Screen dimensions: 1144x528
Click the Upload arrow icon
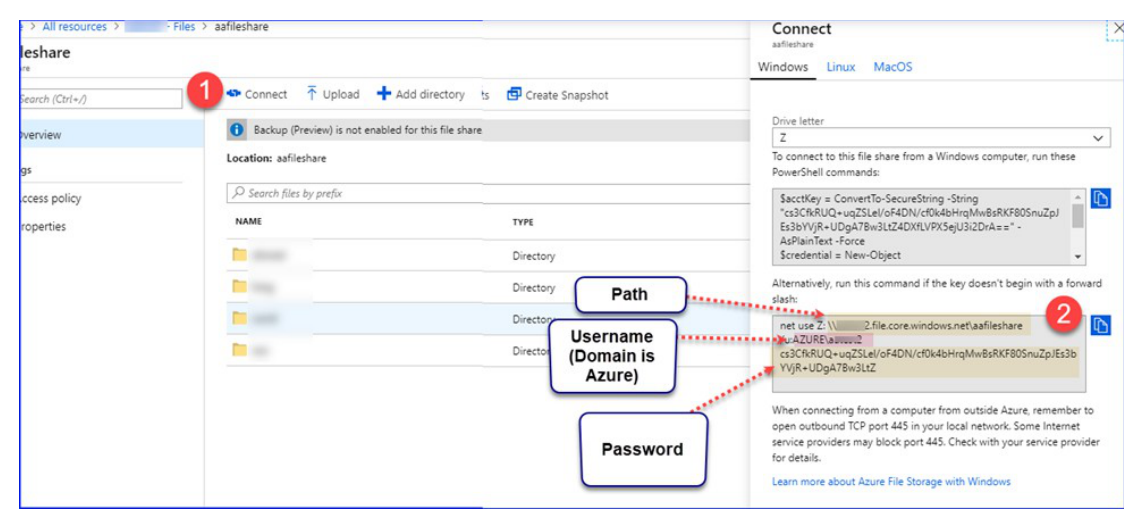[312, 94]
